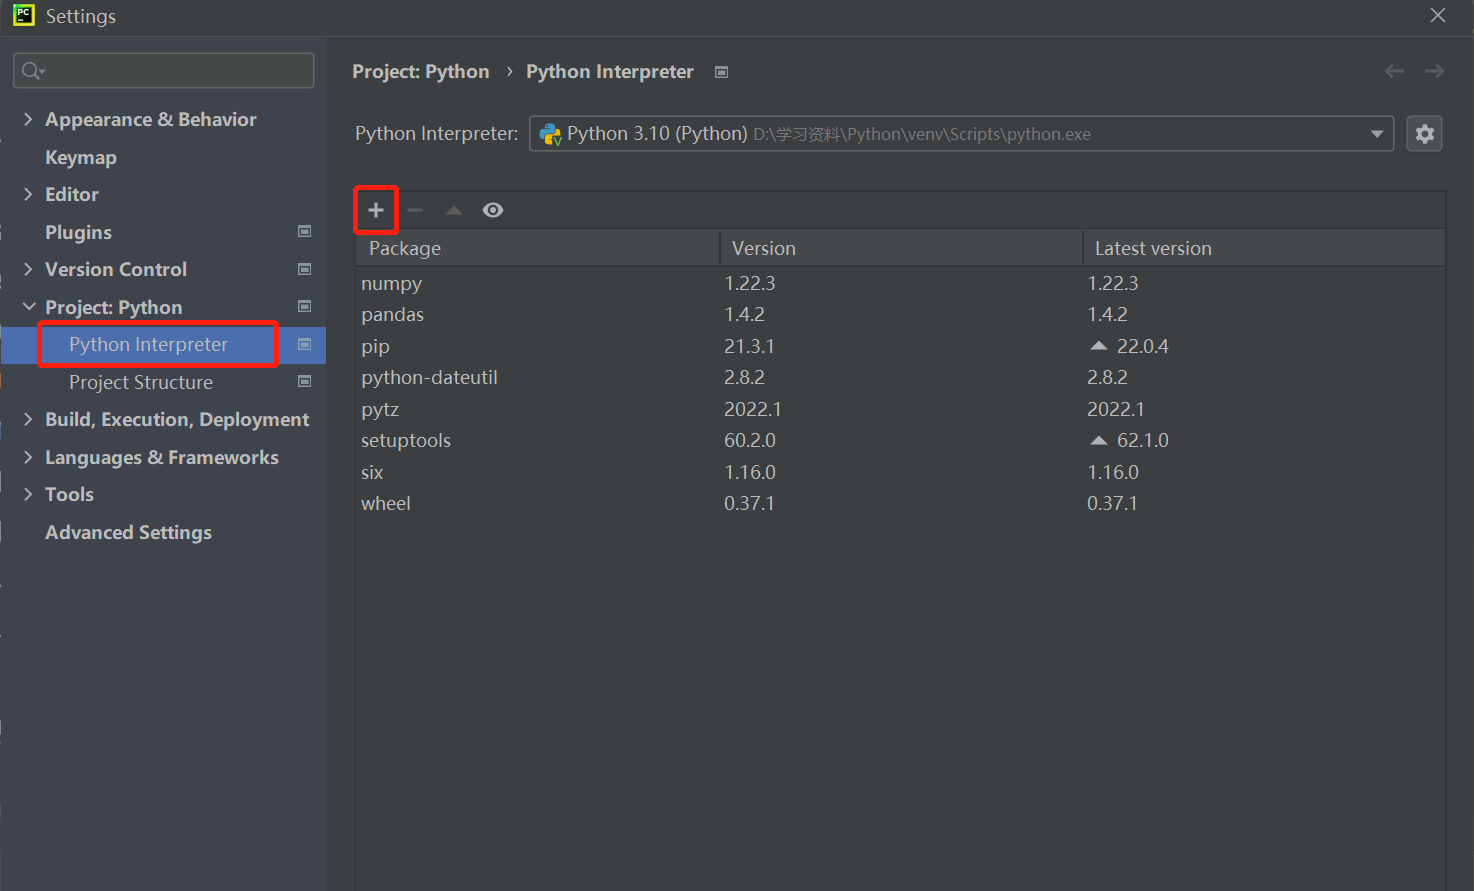Click project-level icon beside Plugins
The width and height of the screenshot is (1474, 891).
(x=305, y=232)
